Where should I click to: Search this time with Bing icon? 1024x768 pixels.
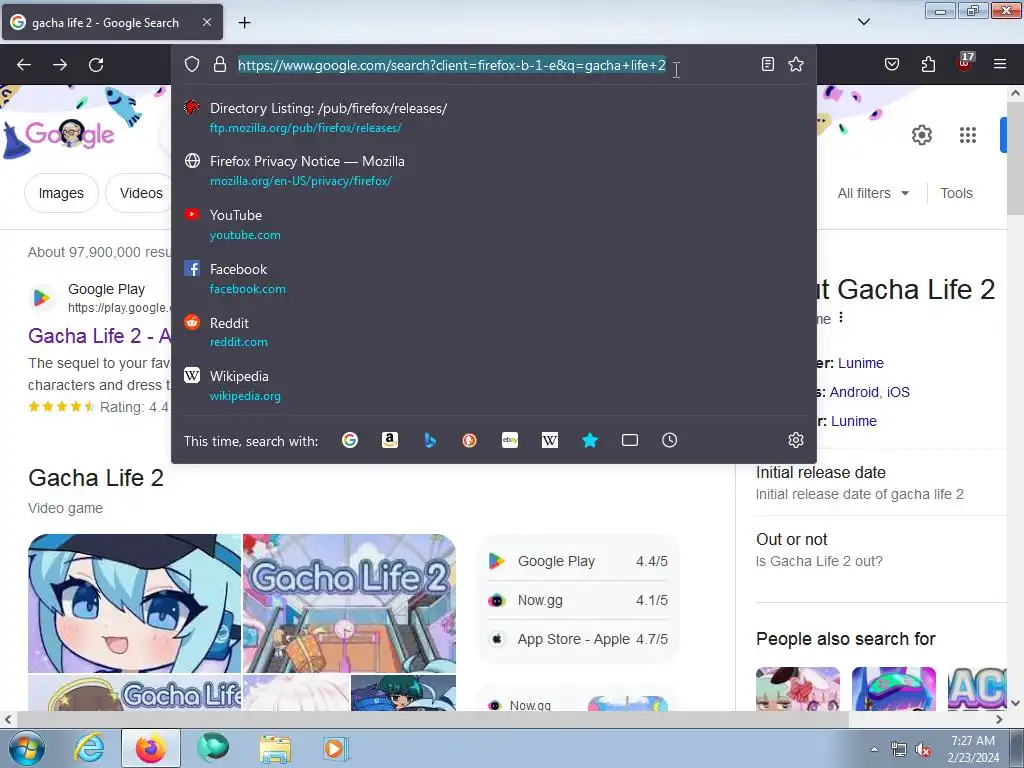(430, 440)
